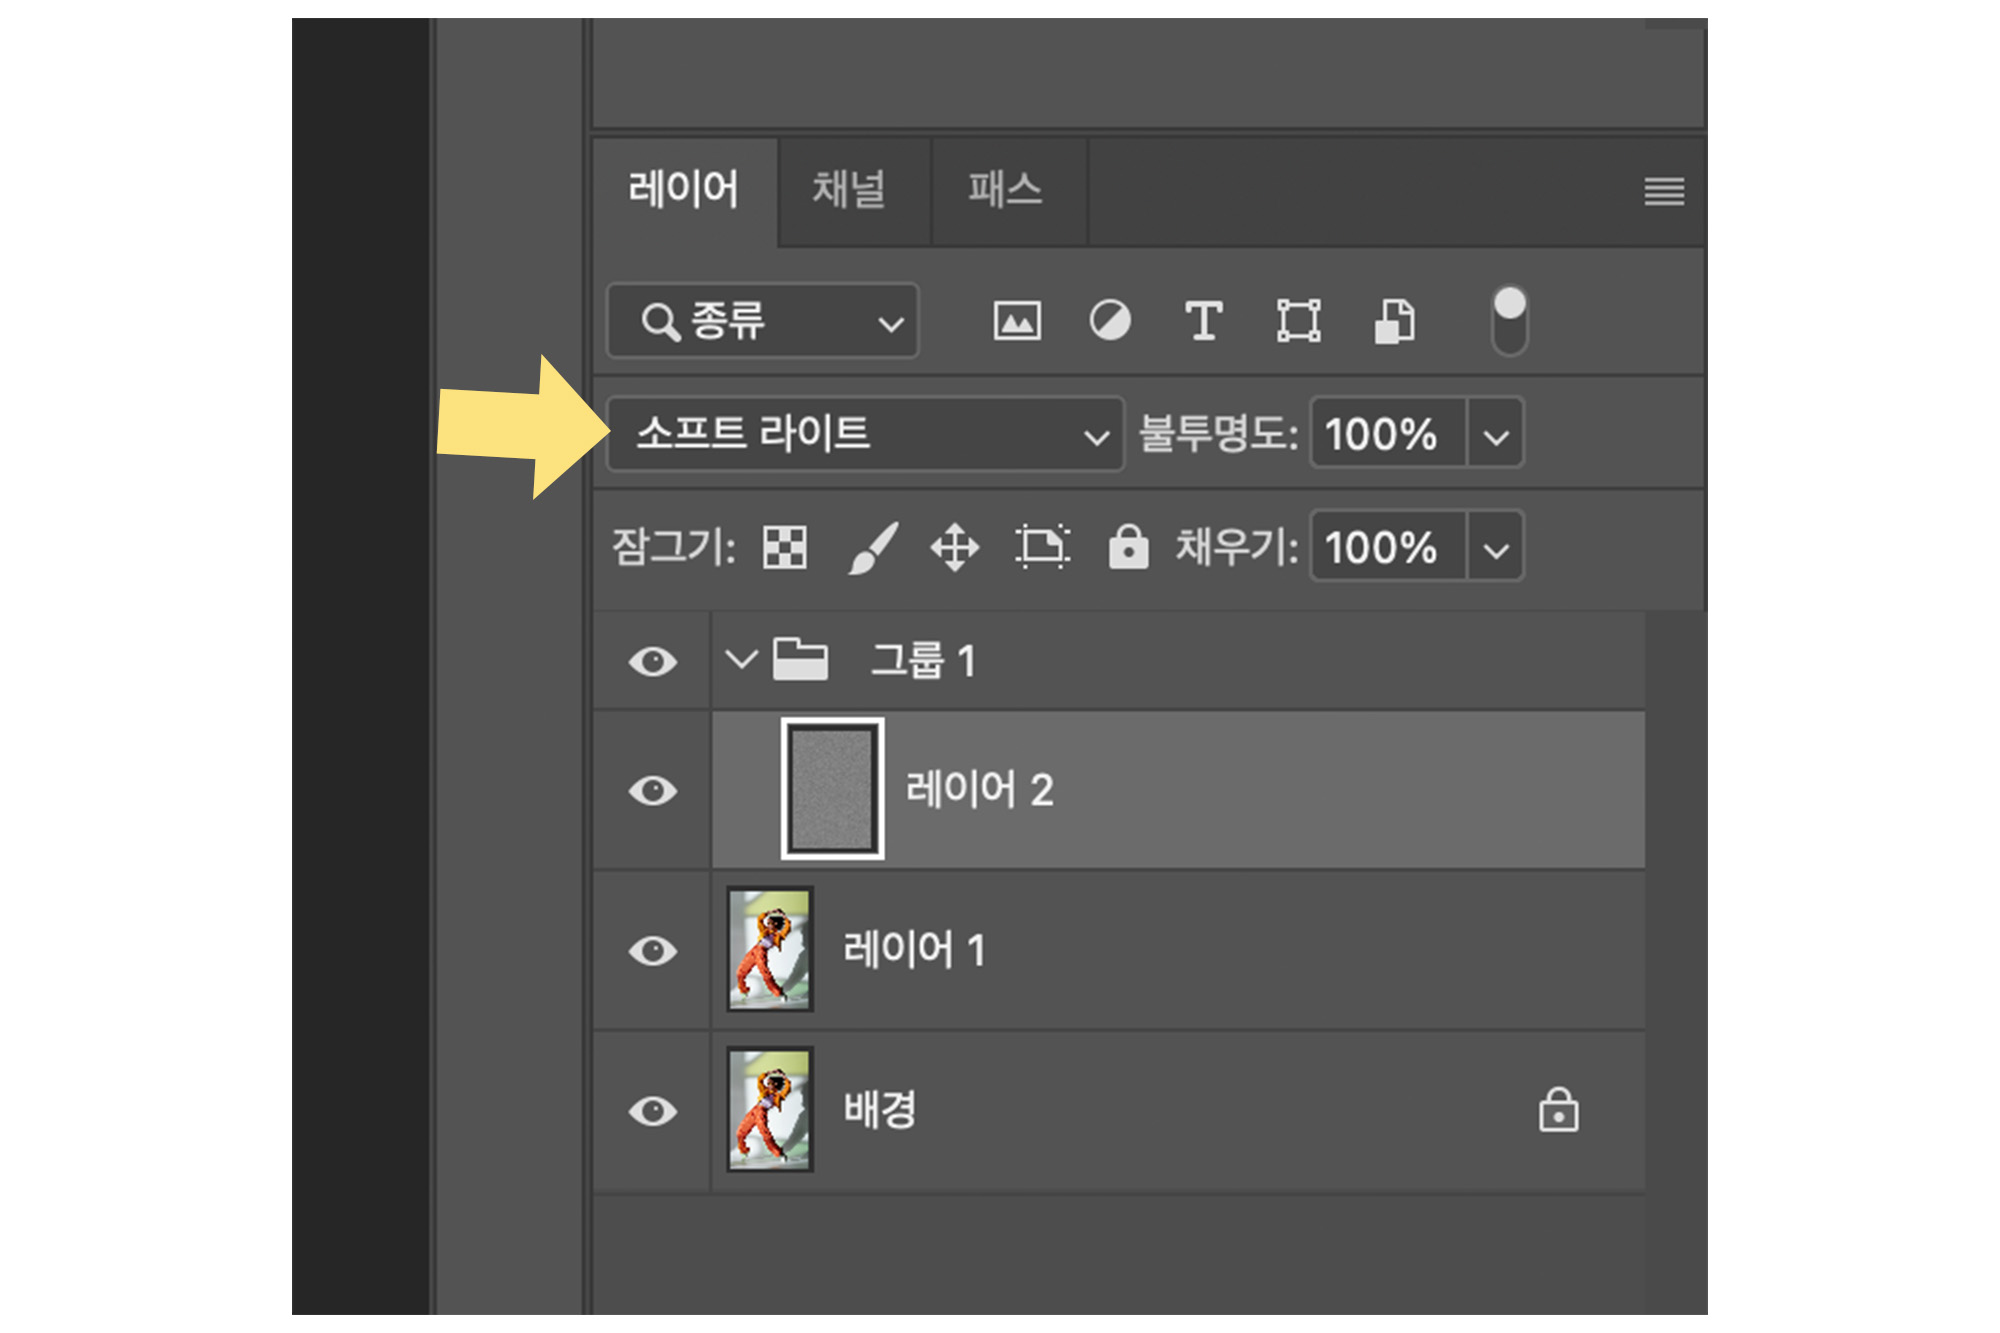Hide the 그룹 1 group visibility
This screenshot has width=2000, height=1333.
(653, 662)
